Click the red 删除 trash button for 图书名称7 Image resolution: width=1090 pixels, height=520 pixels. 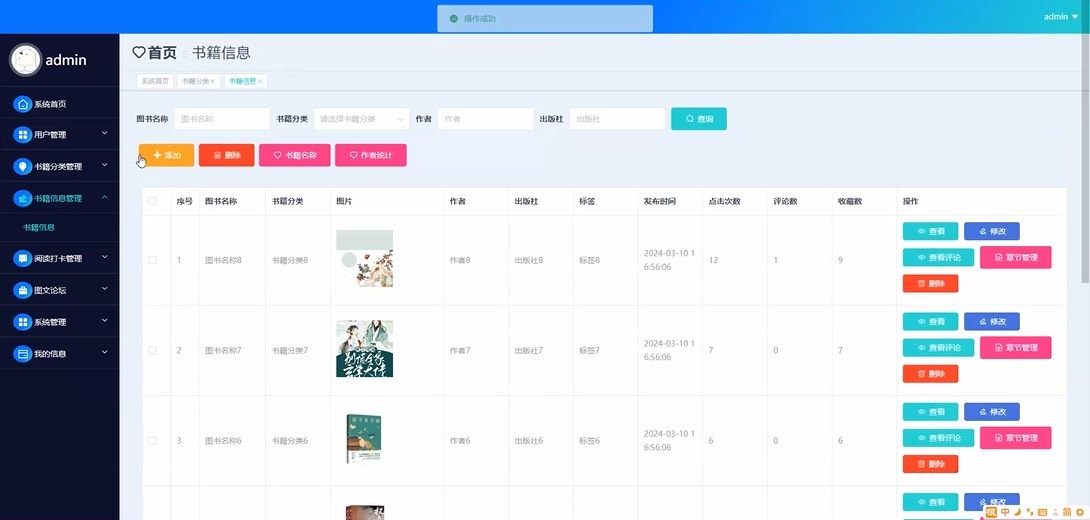coord(930,374)
